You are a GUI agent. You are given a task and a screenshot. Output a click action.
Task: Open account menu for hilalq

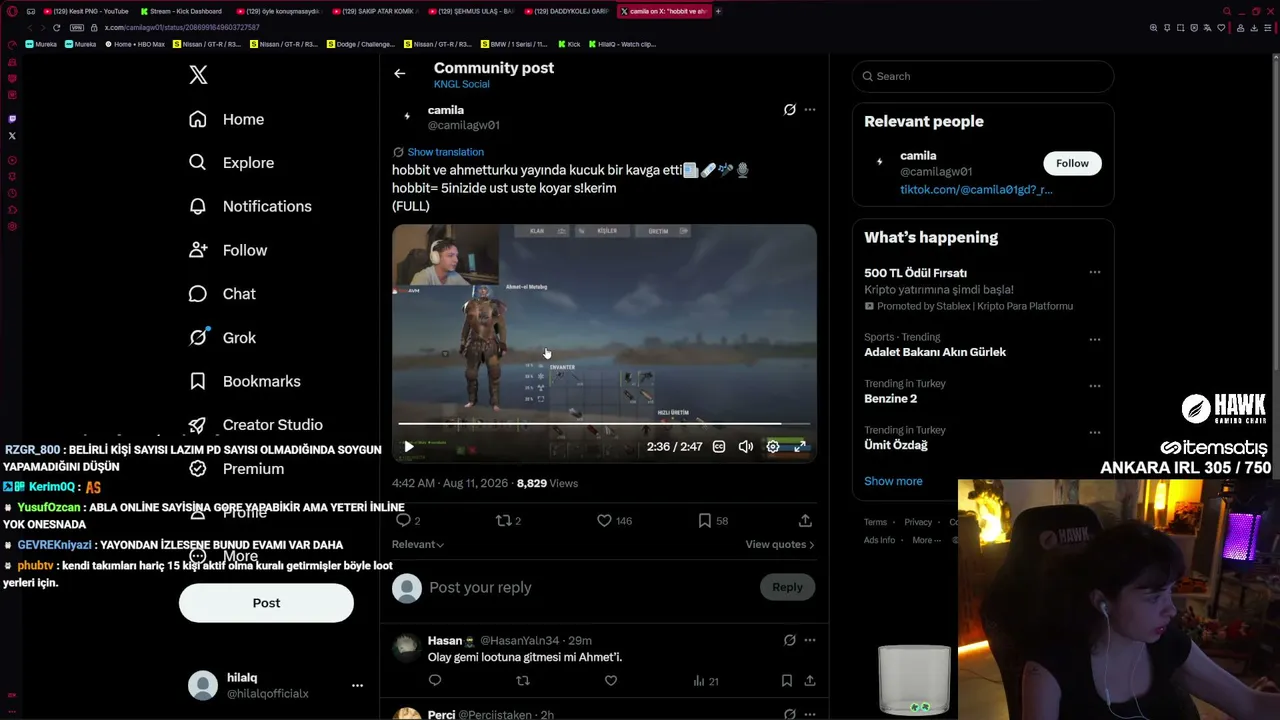tap(357, 685)
